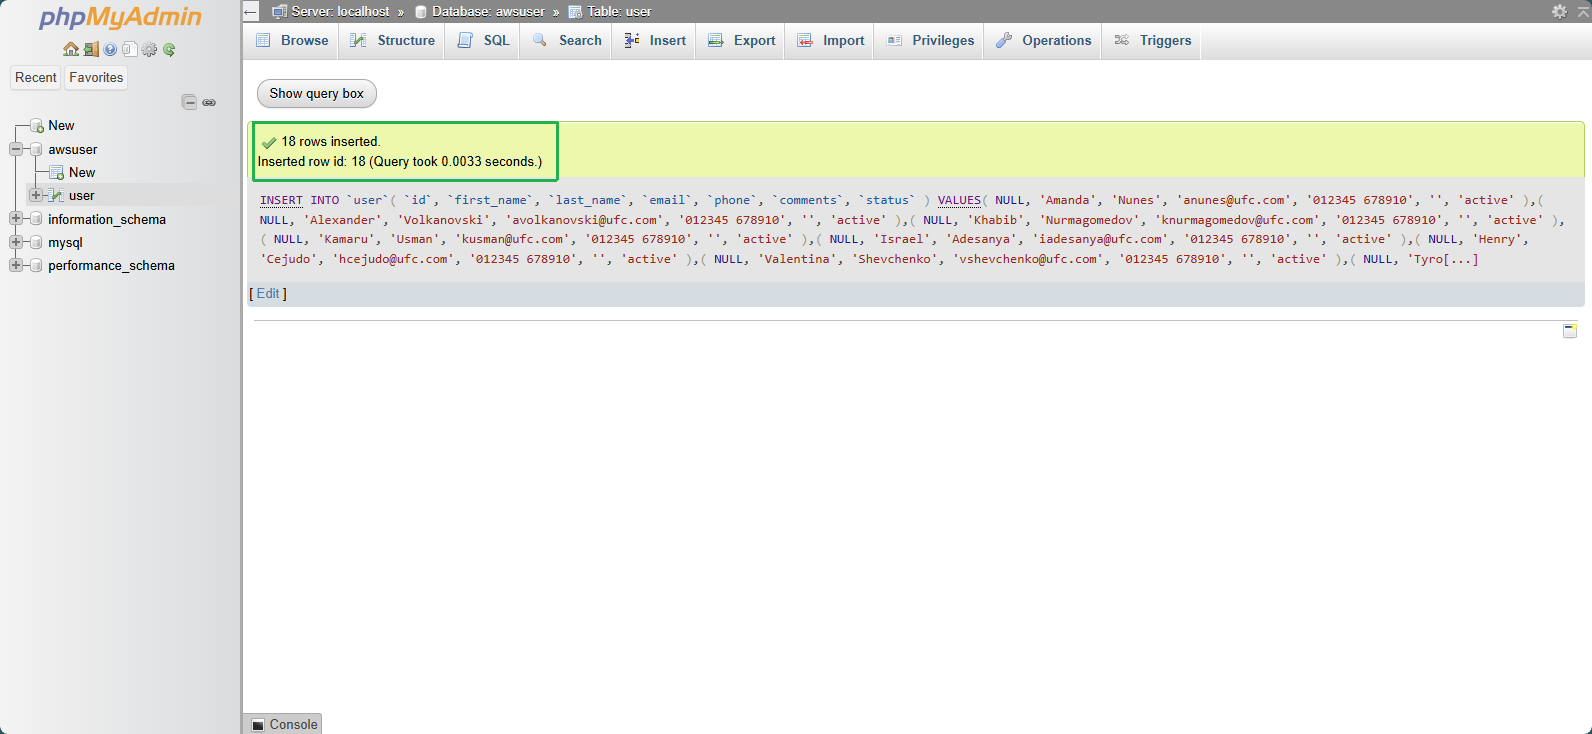Collapse the top panel with the arrow icon
The height and width of the screenshot is (734, 1592).
pos(1582,11)
